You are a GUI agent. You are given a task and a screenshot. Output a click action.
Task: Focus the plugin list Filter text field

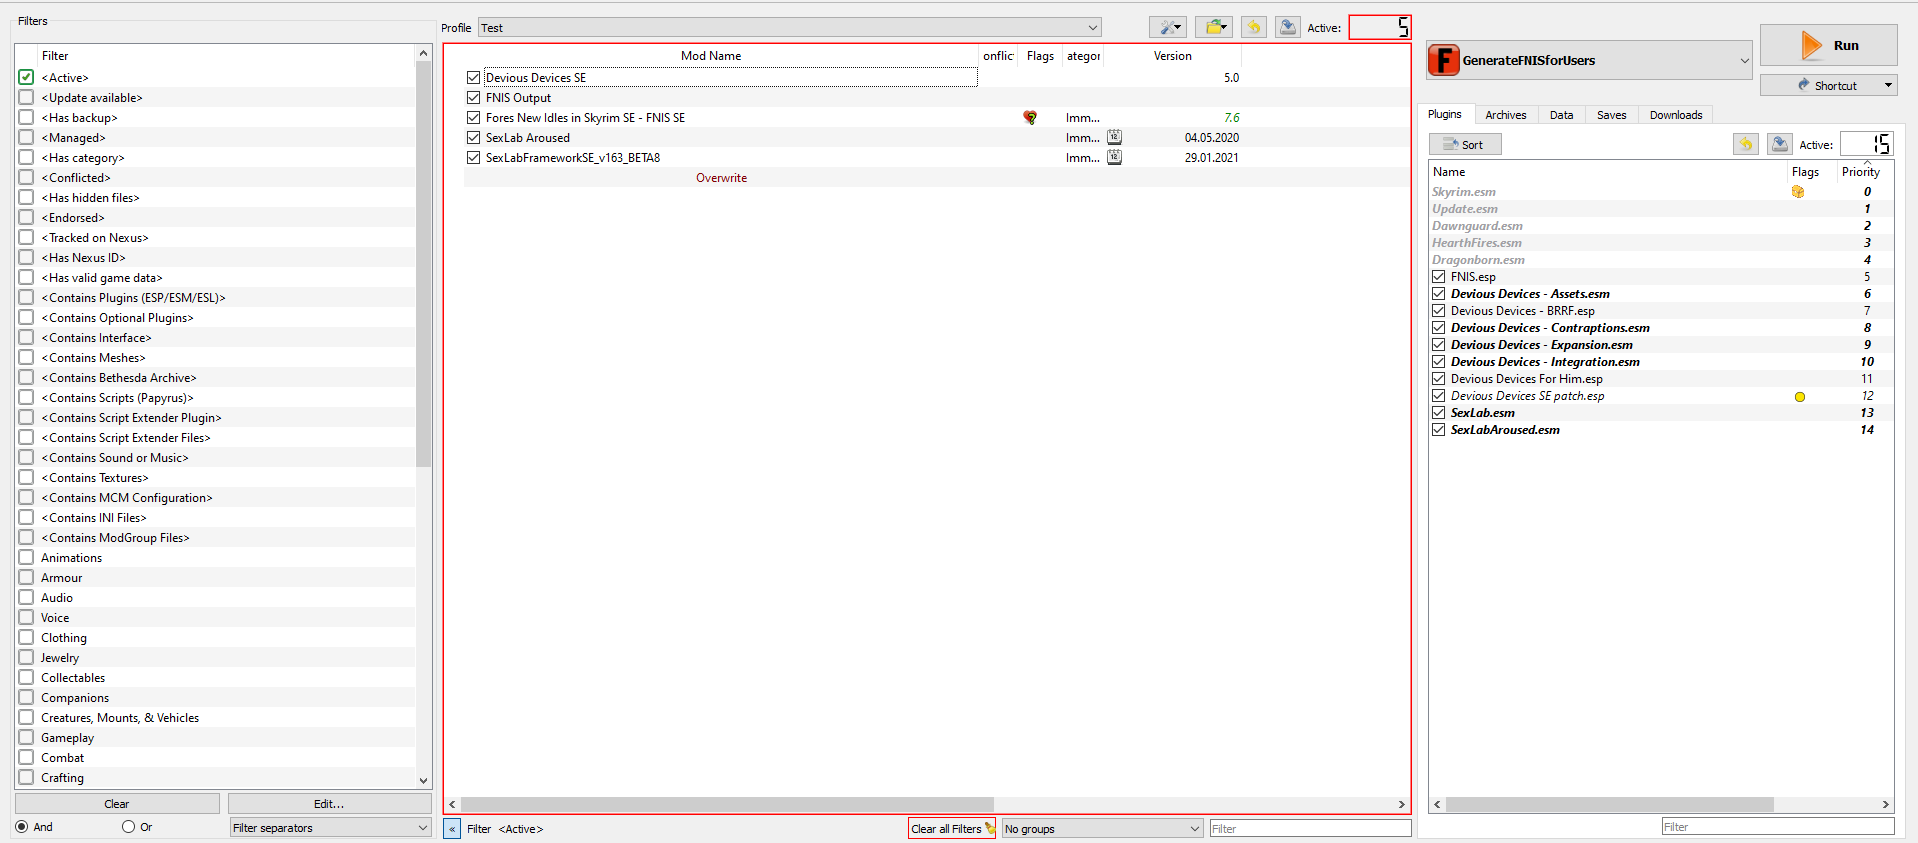[x=1777, y=827]
